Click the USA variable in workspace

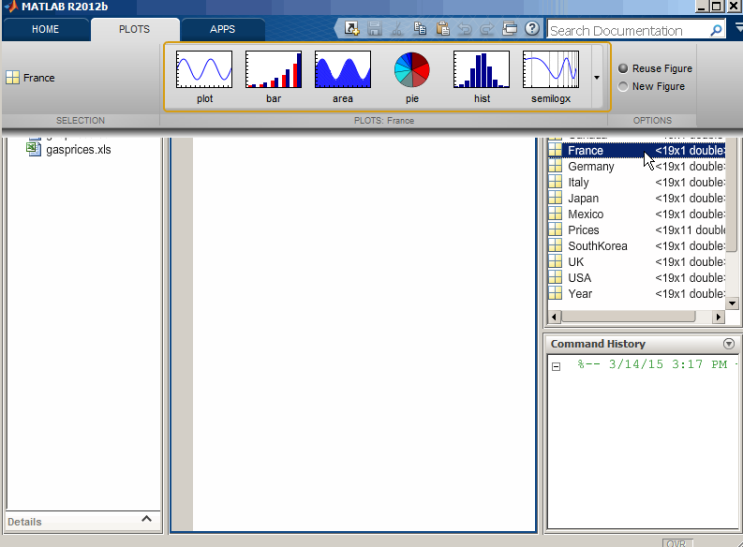click(636, 278)
